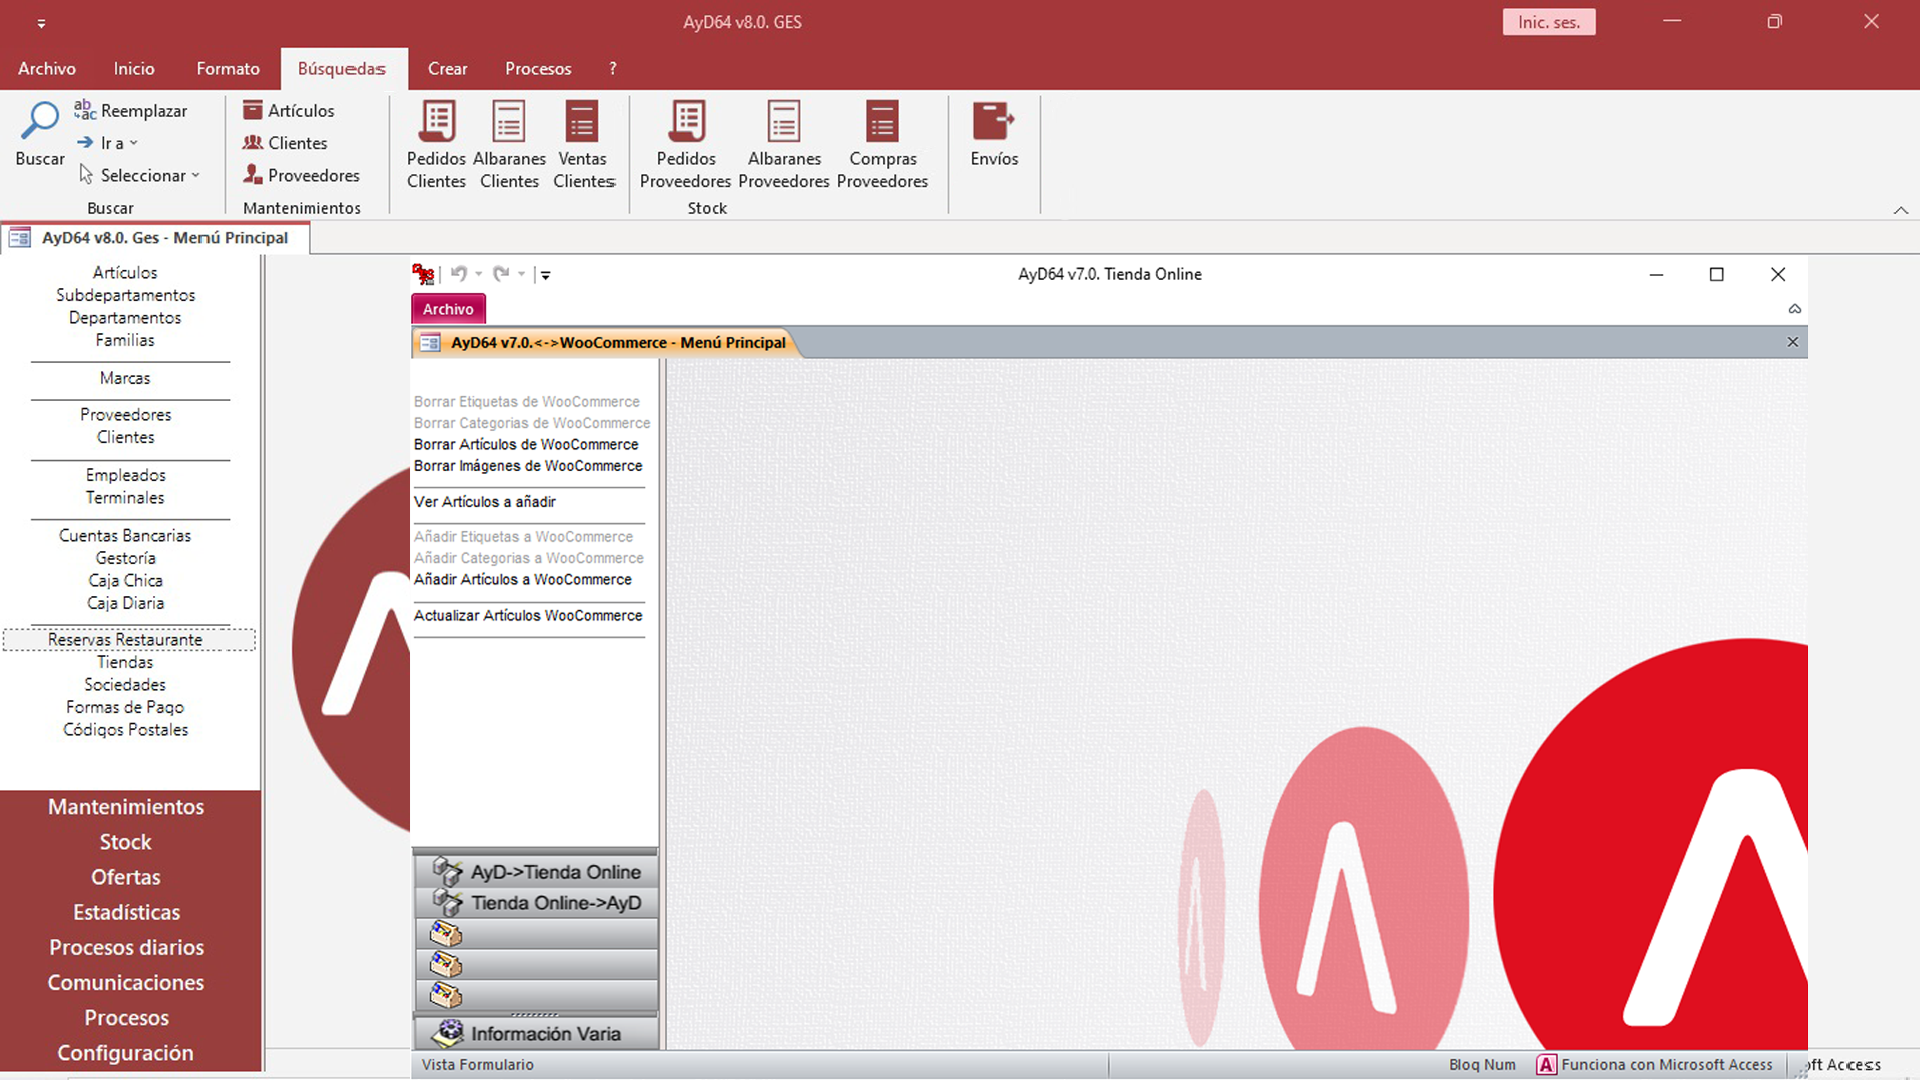Open Archivo menu in Tienda Online window
The image size is (1920, 1080).
click(448, 309)
